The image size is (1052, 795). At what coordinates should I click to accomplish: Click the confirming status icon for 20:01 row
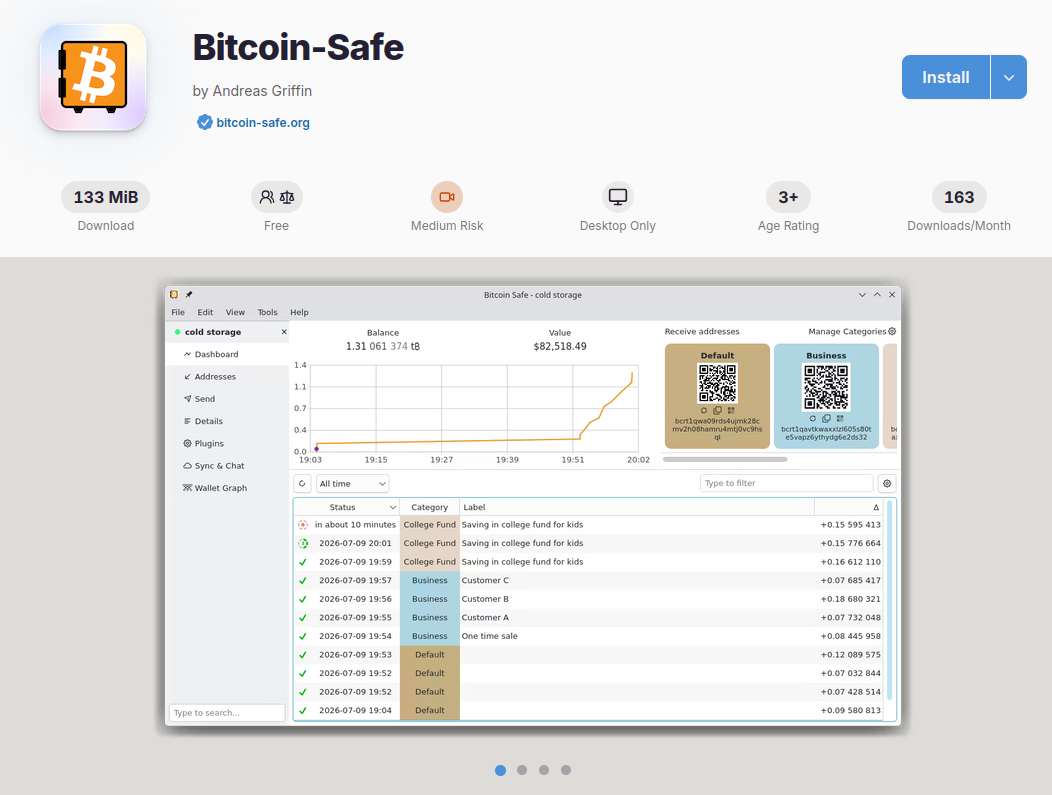pyautogui.click(x=303, y=543)
